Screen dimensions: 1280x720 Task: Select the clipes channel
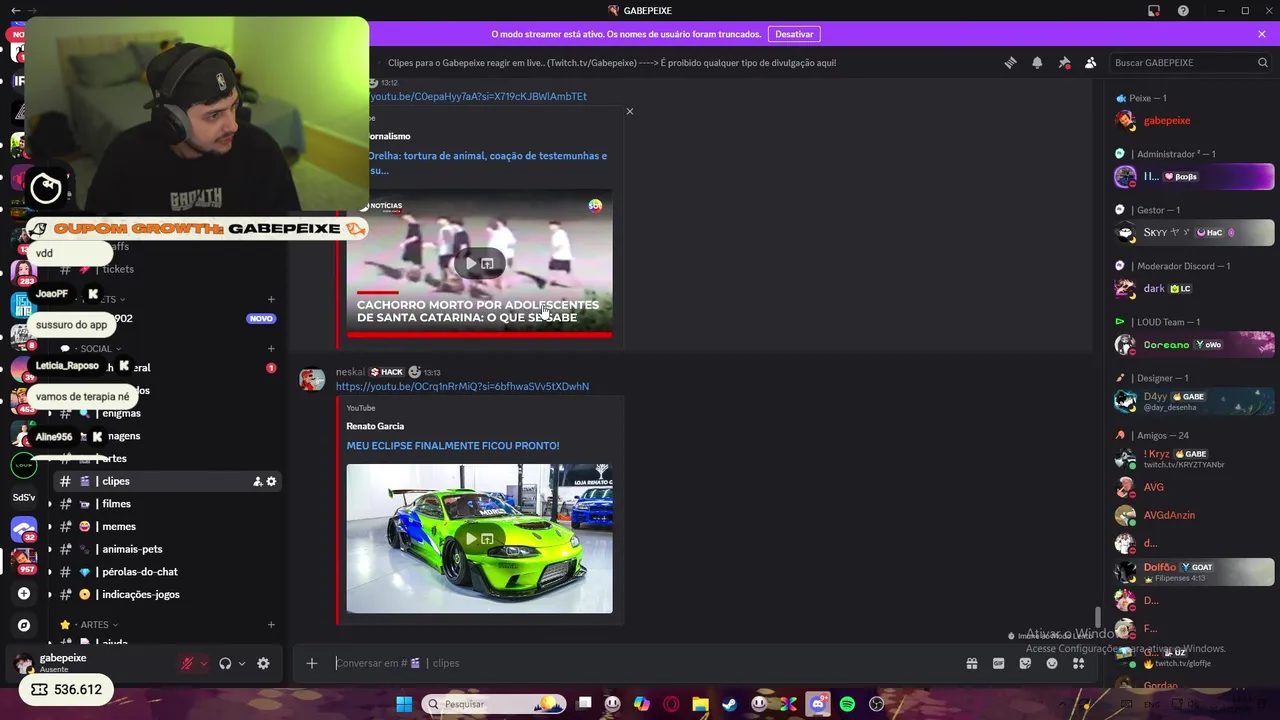click(x=166, y=481)
